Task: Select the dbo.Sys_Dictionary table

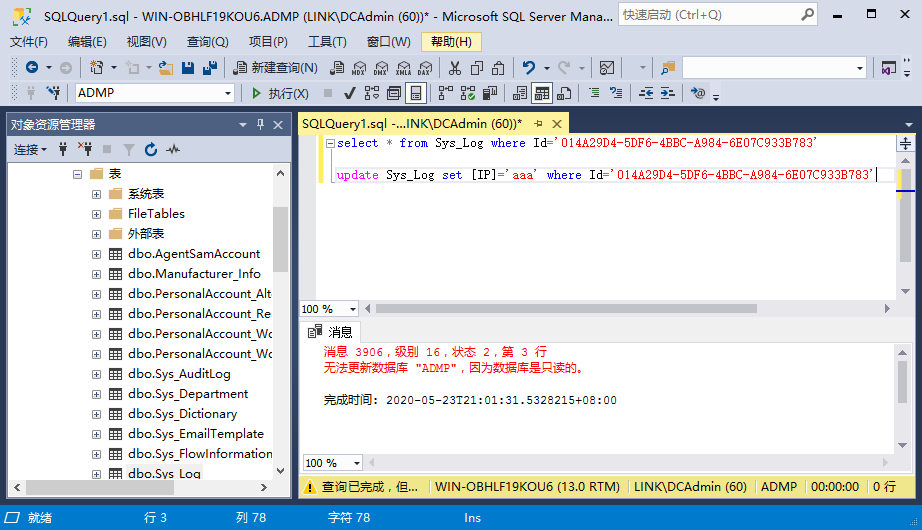Action: 182,414
